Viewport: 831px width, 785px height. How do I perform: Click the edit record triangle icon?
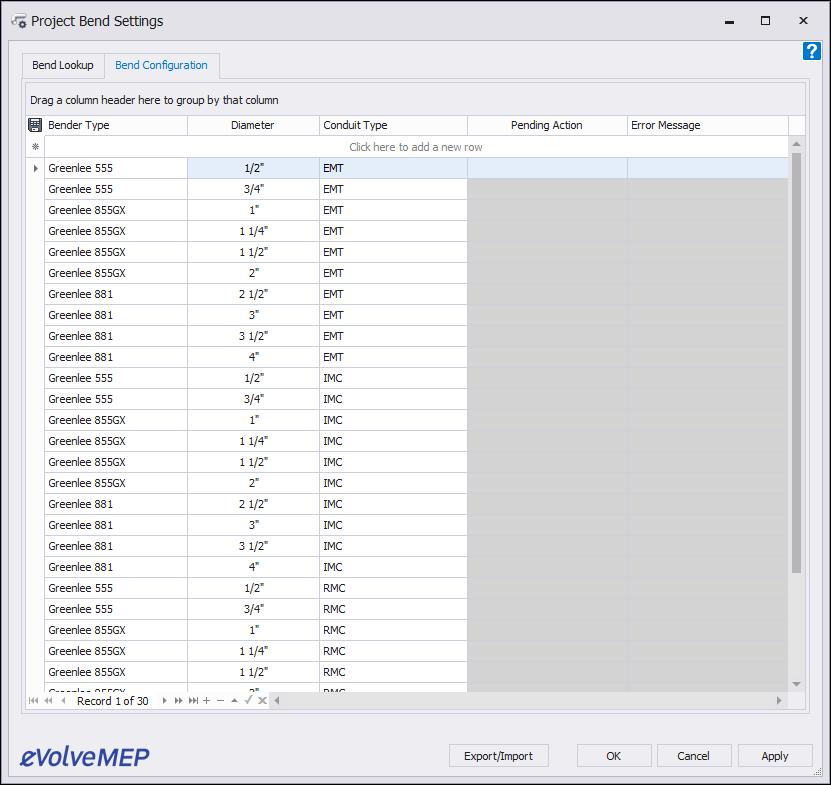(234, 701)
